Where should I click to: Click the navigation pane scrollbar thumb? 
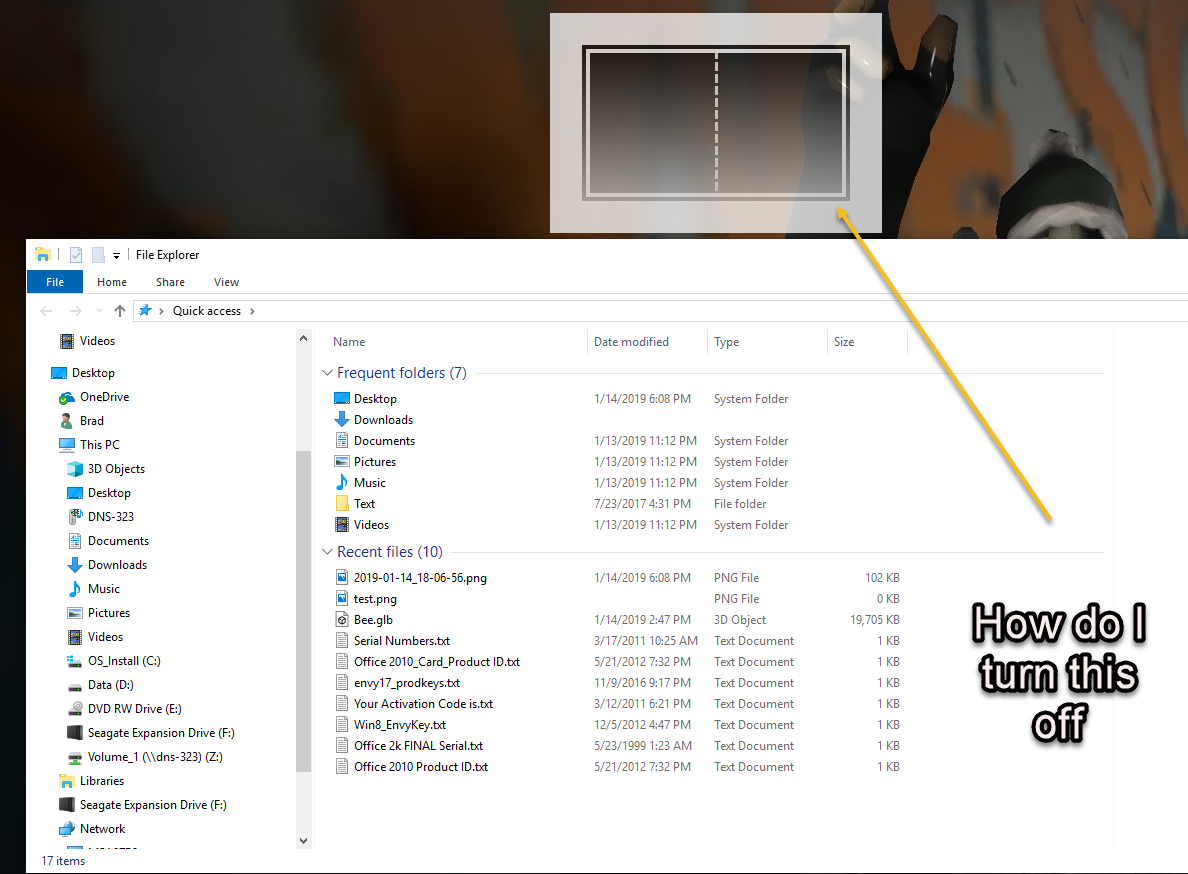(x=303, y=610)
